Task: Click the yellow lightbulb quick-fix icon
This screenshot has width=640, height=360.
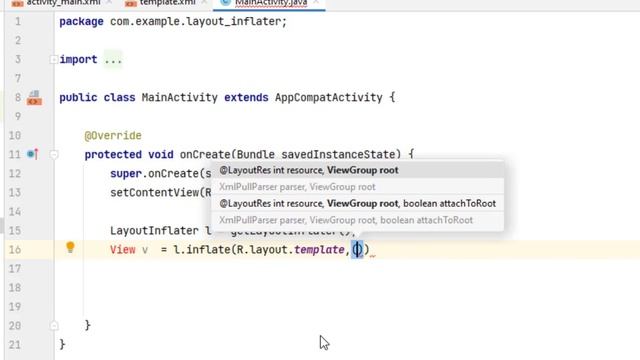Action: tap(70, 247)
